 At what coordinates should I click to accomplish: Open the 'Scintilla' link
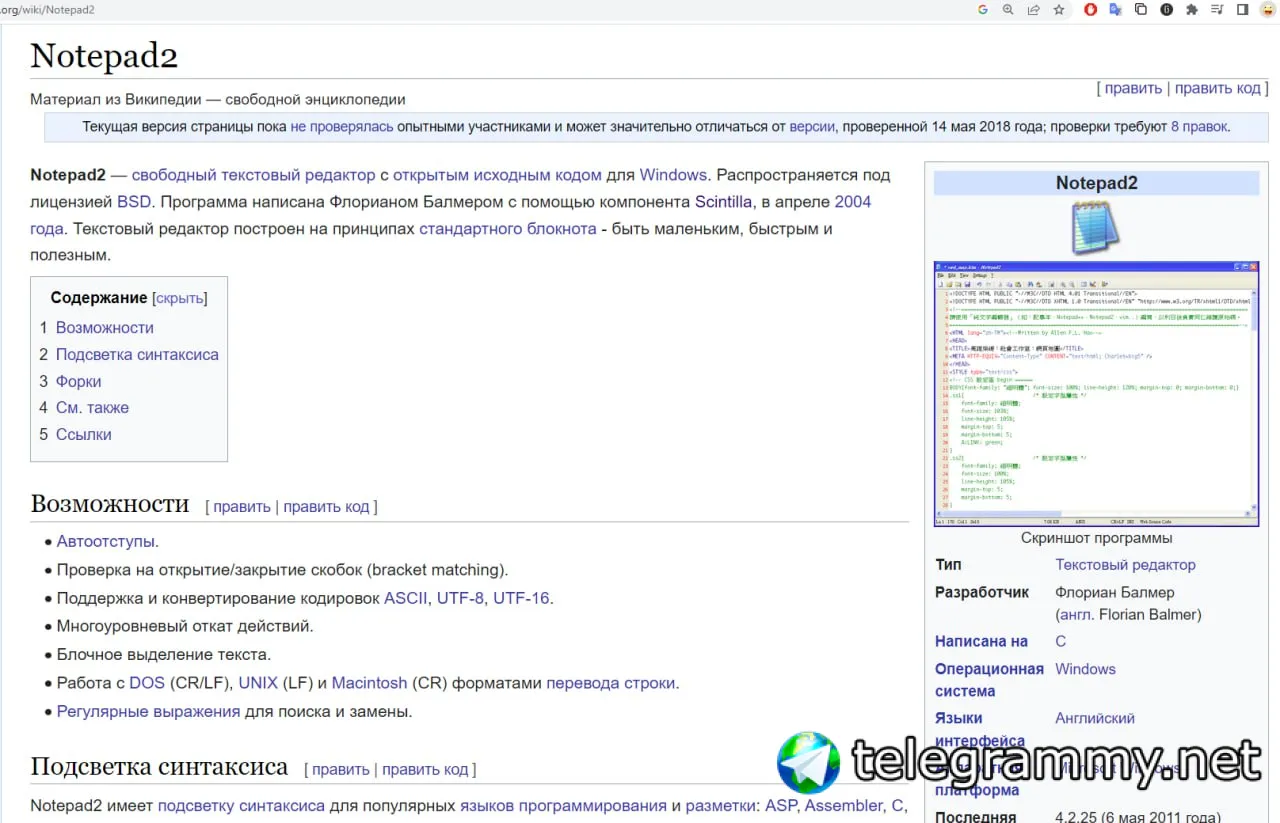pyautogui.click(x=723, y=202)
